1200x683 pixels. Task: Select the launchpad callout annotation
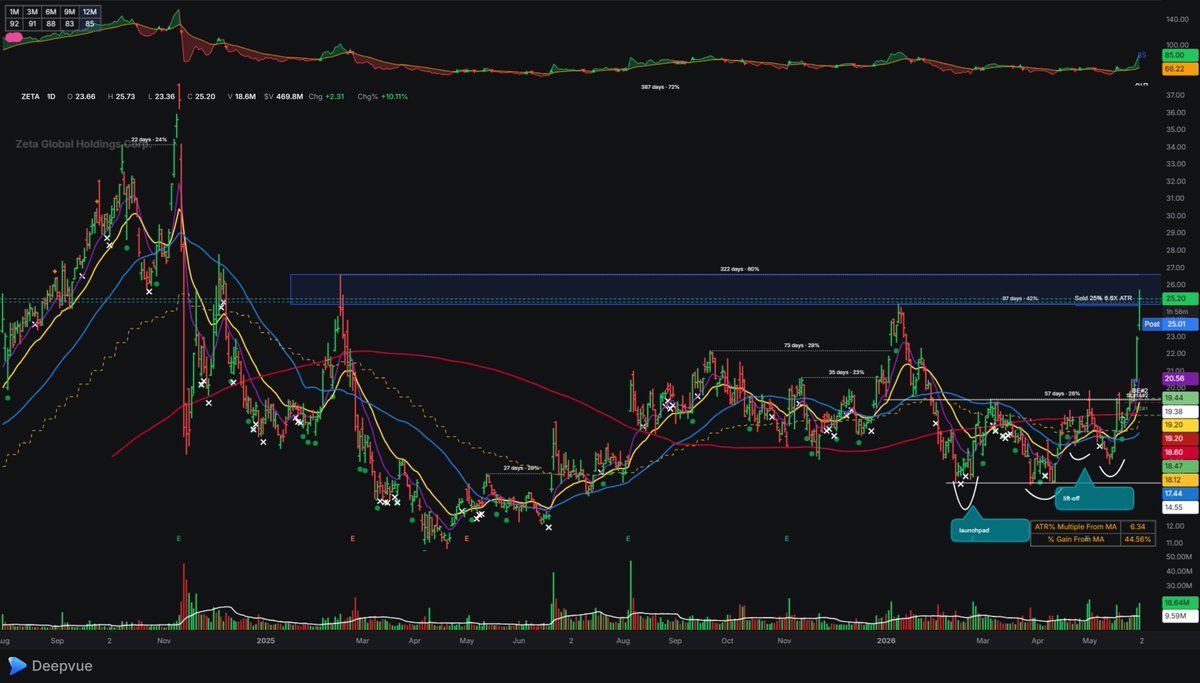988,529
